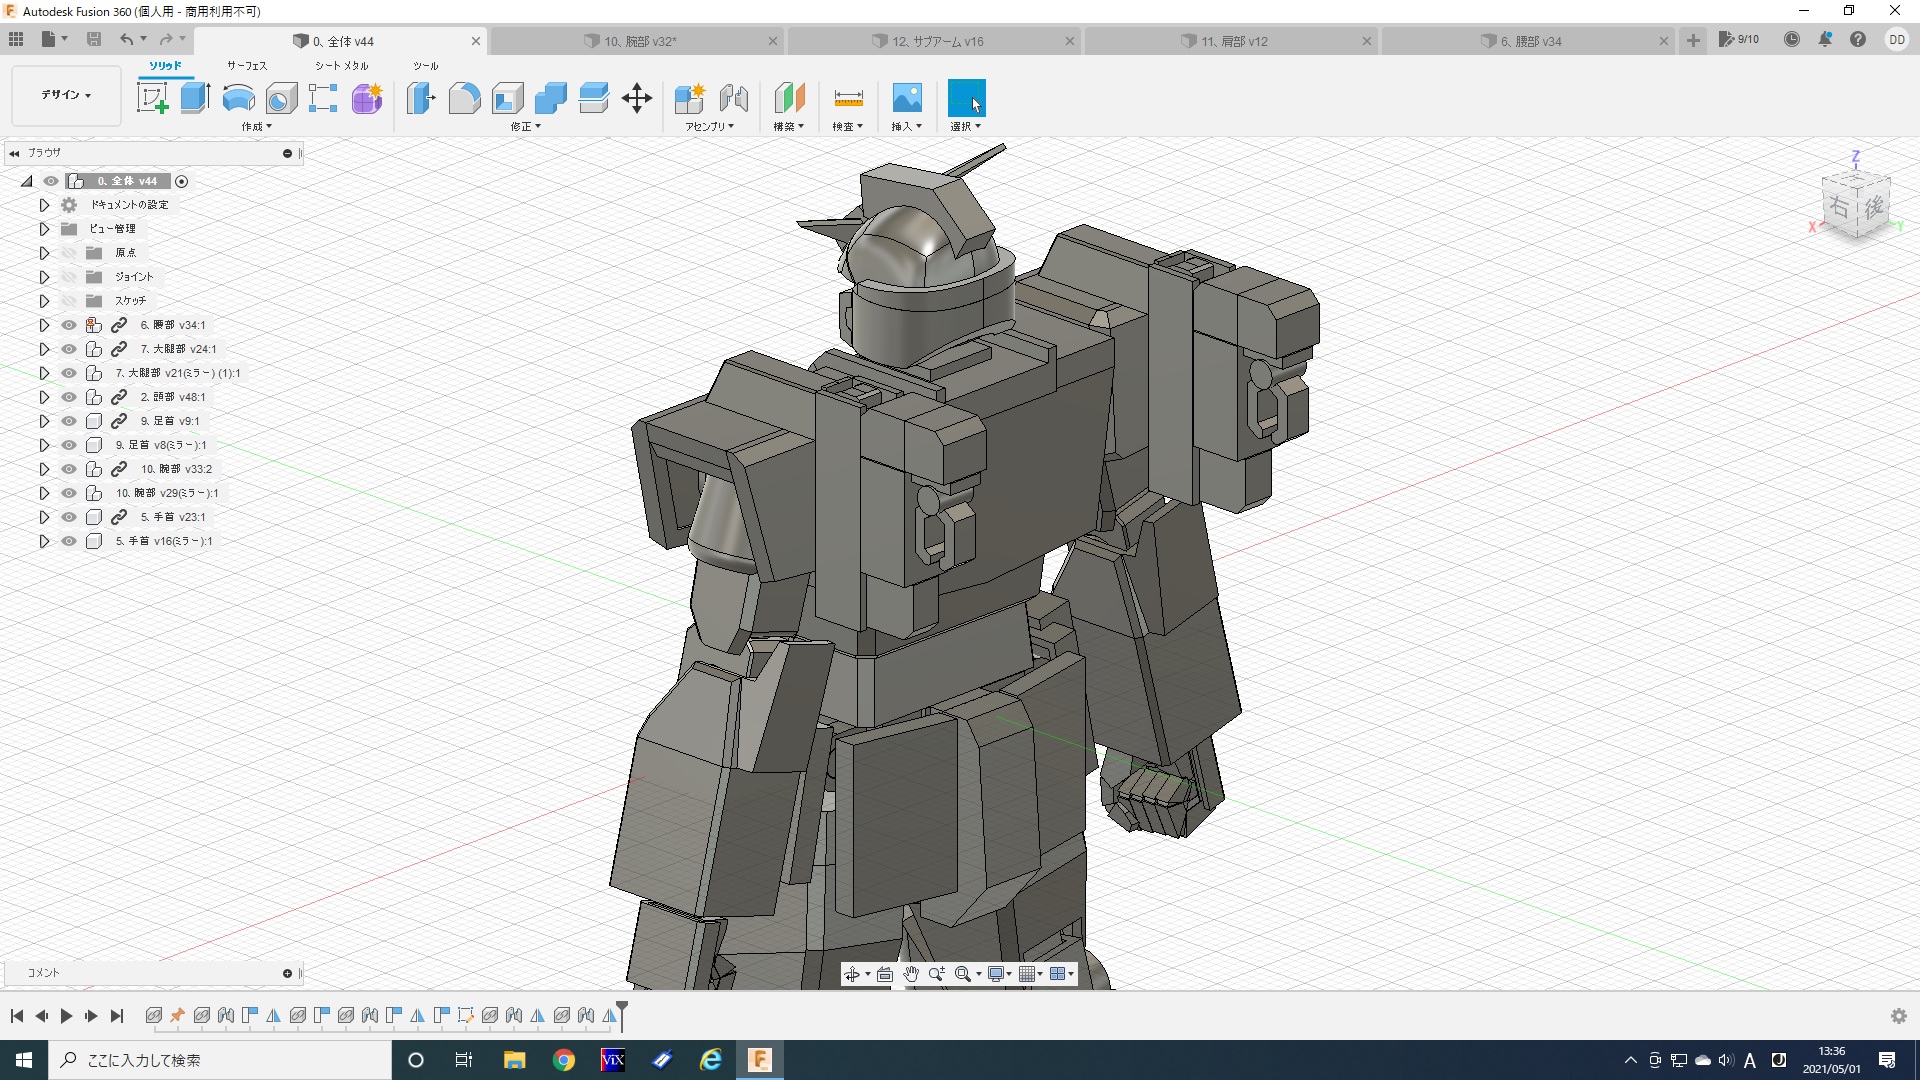This screenshot has width=1920, height=1080.
Task: Click the timeline play button
Action: coord(66,1016)
